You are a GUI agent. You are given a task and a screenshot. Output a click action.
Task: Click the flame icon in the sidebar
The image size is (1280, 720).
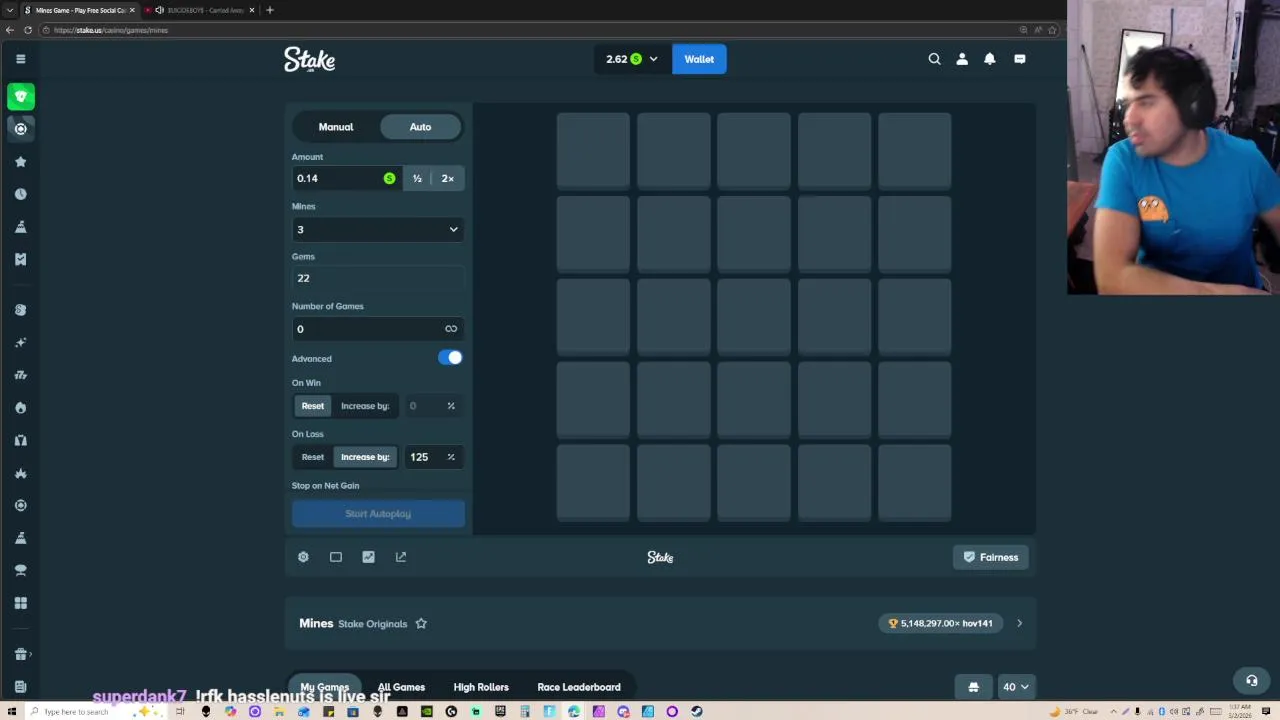pyautogui.click(x=20, y=408)
